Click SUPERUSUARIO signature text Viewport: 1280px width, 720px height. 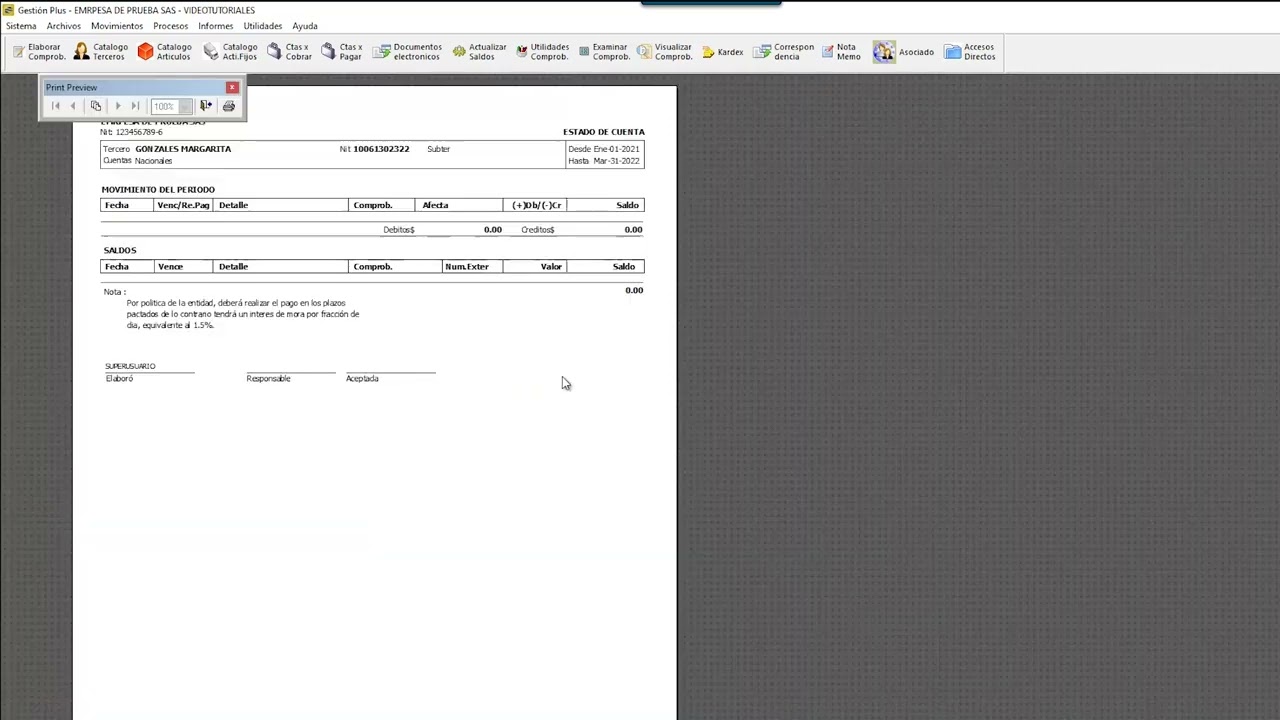point(130,366)
